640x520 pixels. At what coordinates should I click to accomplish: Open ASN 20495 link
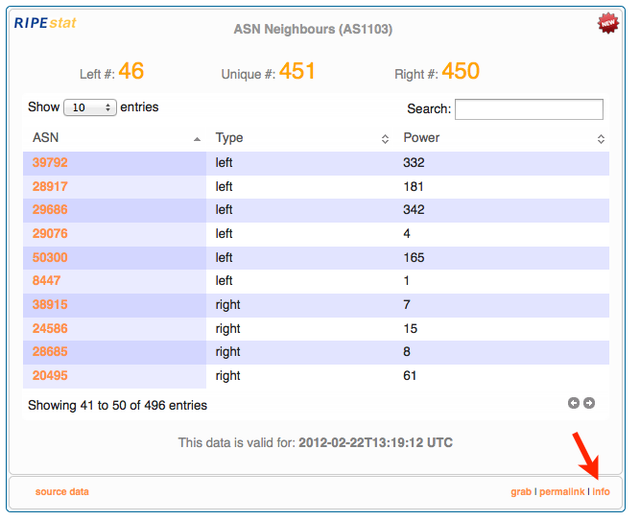pos(50,376)
